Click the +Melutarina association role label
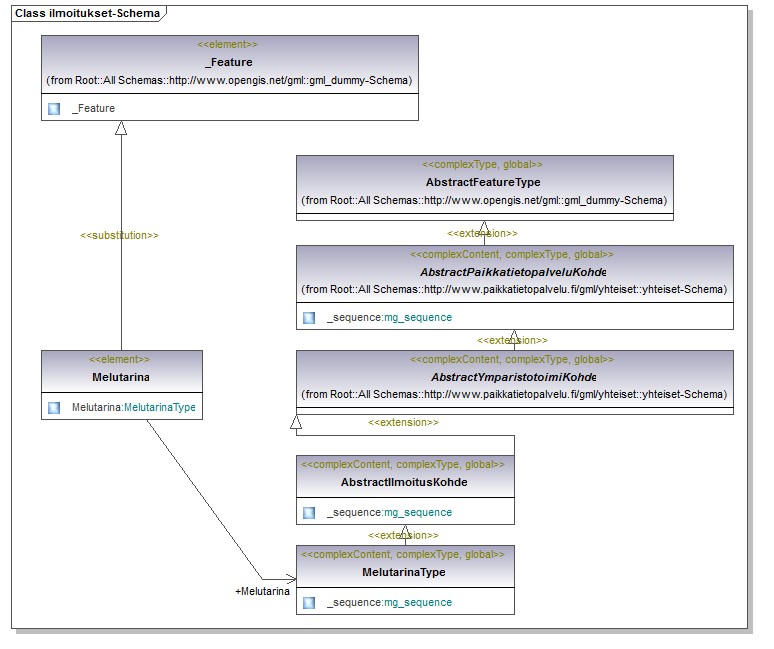Viewport: 774px width, 649px height. (x=263, y=592)
